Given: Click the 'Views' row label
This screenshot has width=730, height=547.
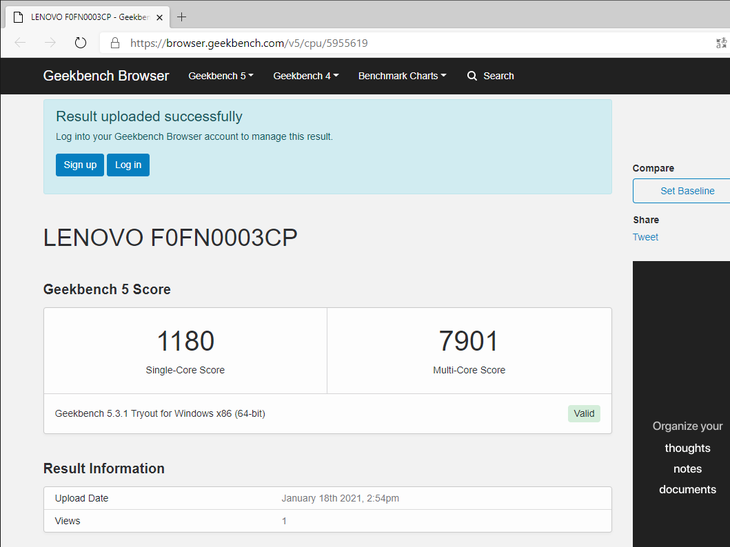Looking at the screenshot, I should (68, 521).
